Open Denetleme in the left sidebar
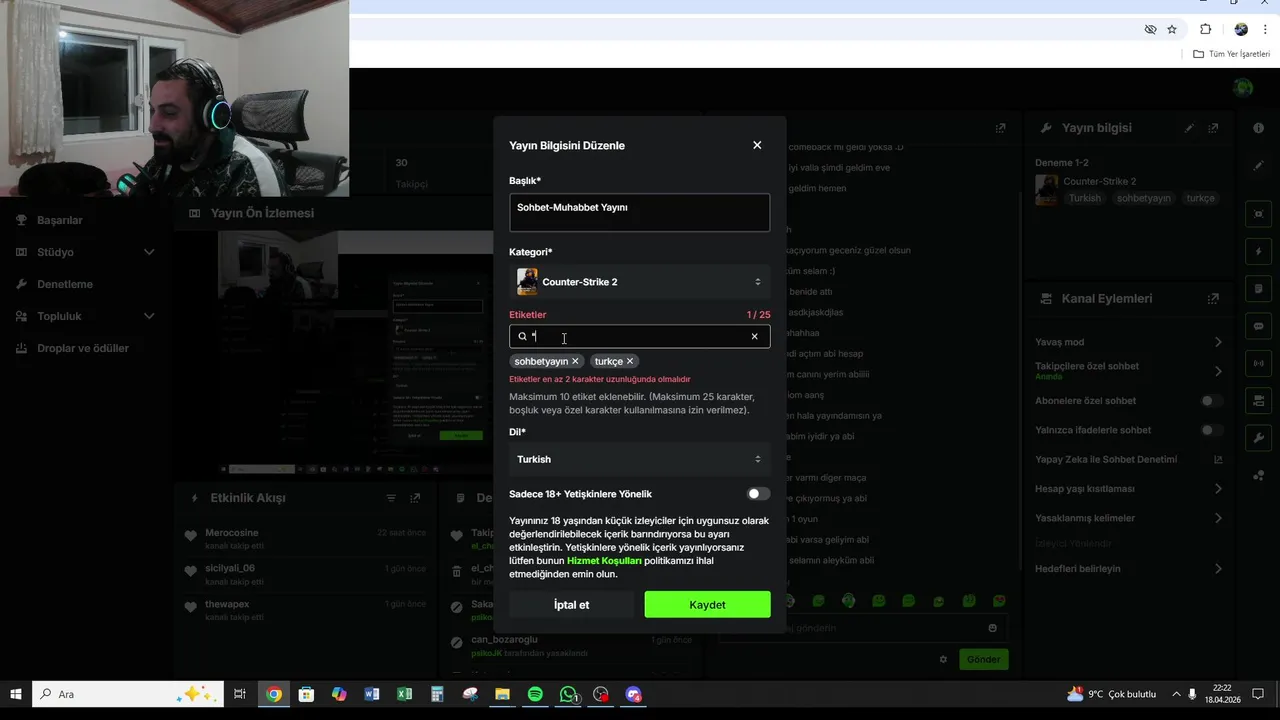Viewport: 1280px width, 720px height. 65,284
